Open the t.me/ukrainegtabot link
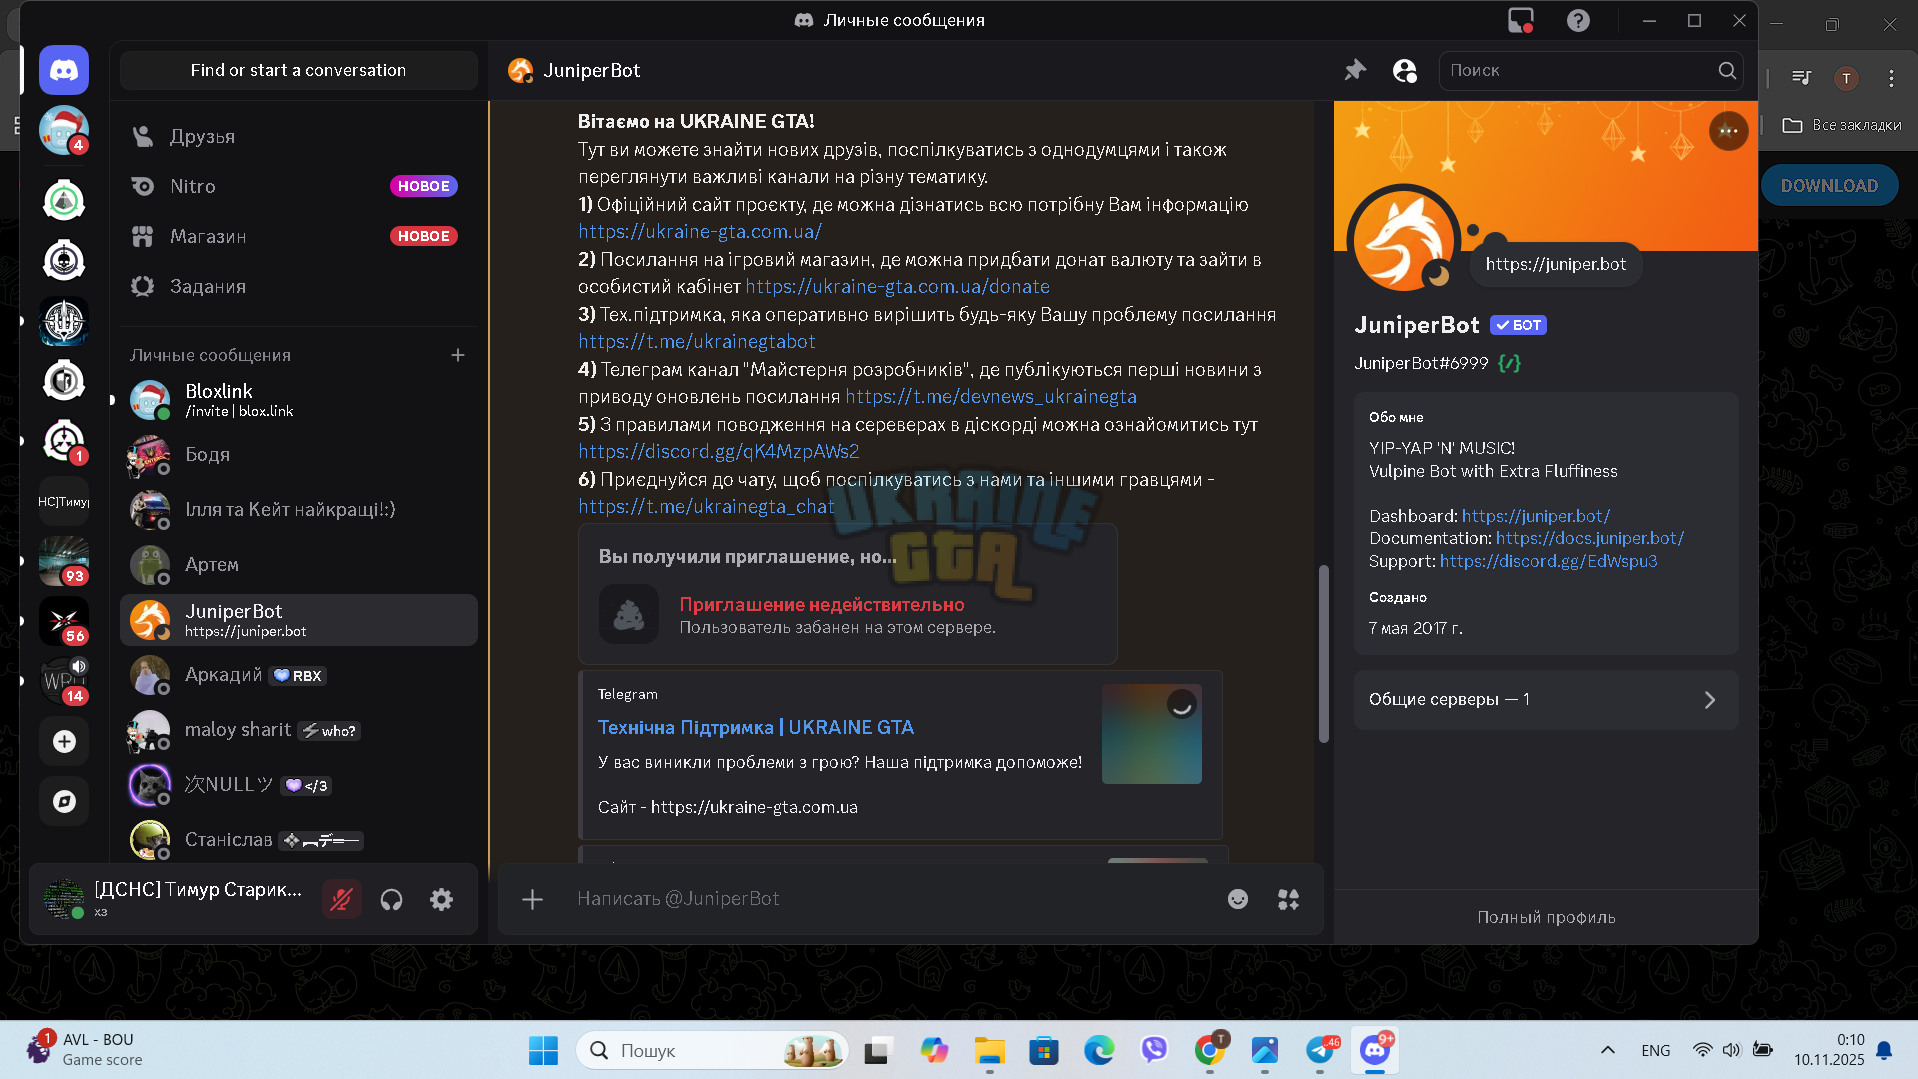 [697, 342]
